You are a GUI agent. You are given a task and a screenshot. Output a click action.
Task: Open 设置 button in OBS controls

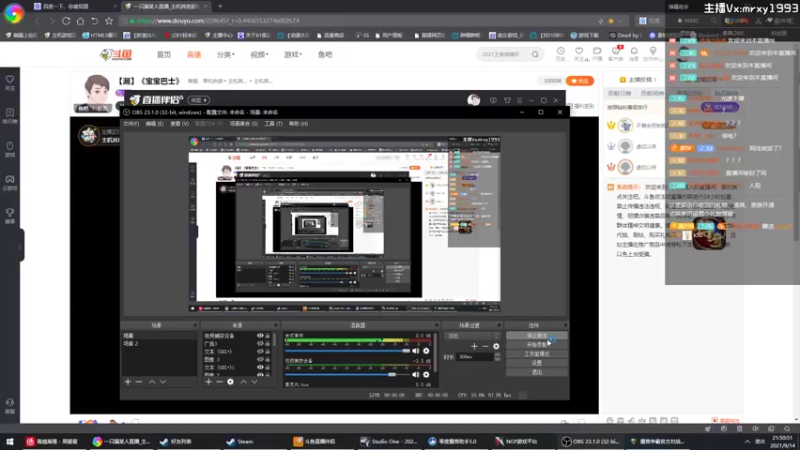[536, 363]
